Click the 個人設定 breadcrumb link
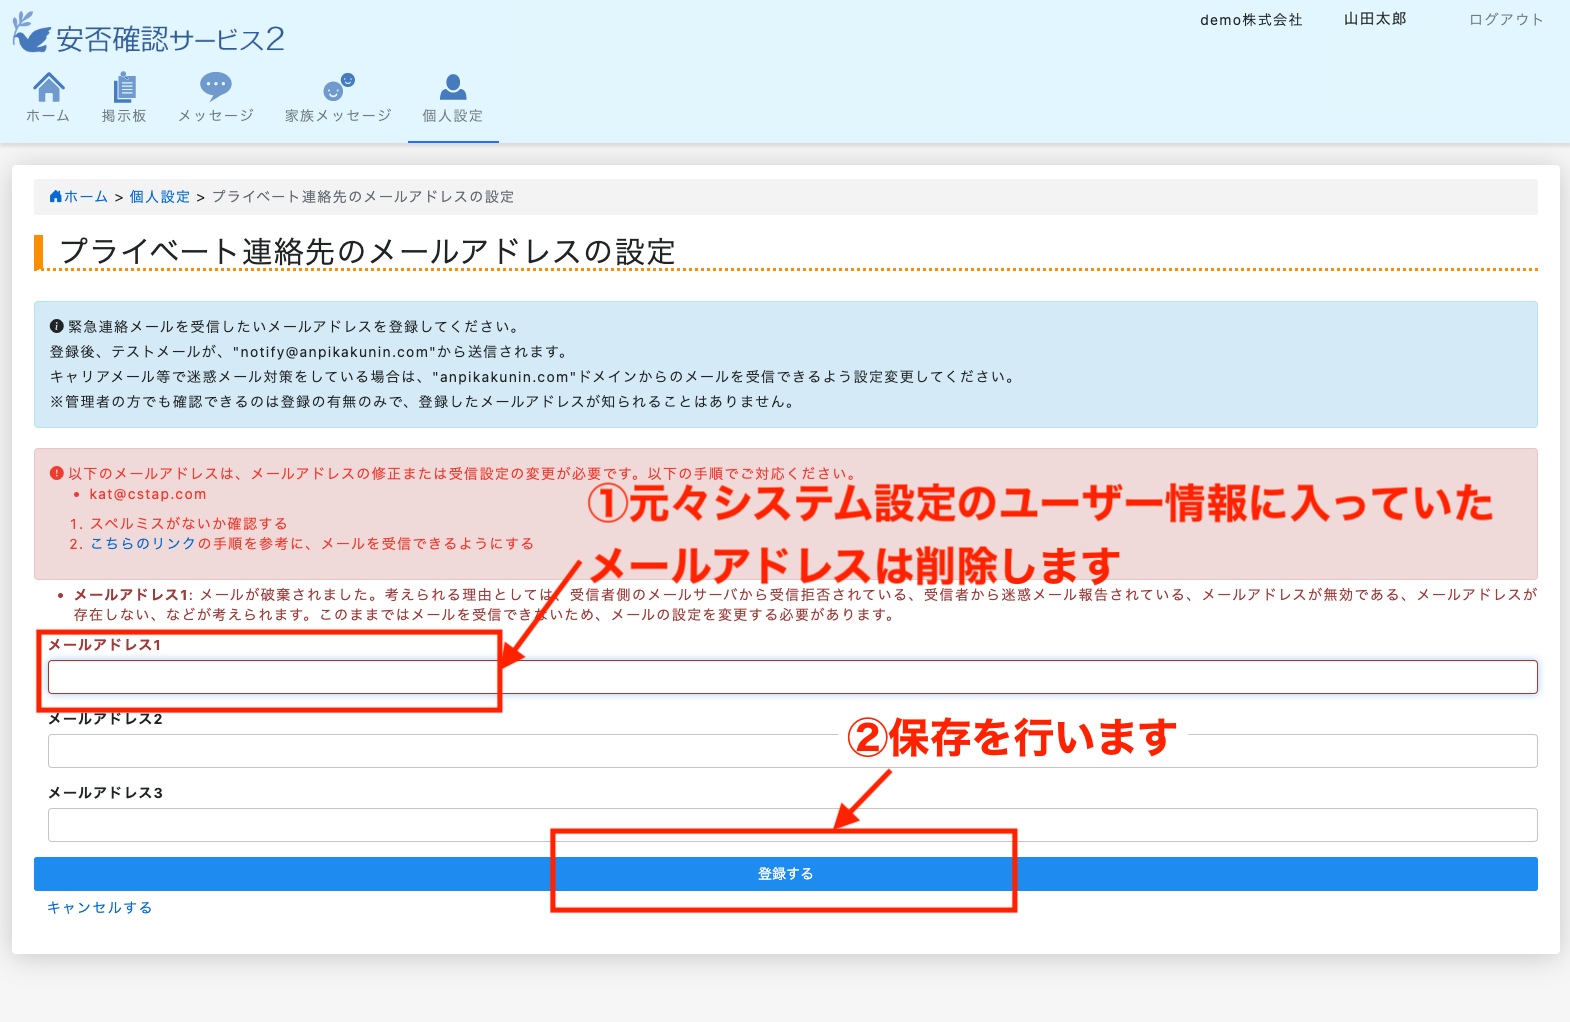This screenshot has height=1022, width=1570. point(160,197)
